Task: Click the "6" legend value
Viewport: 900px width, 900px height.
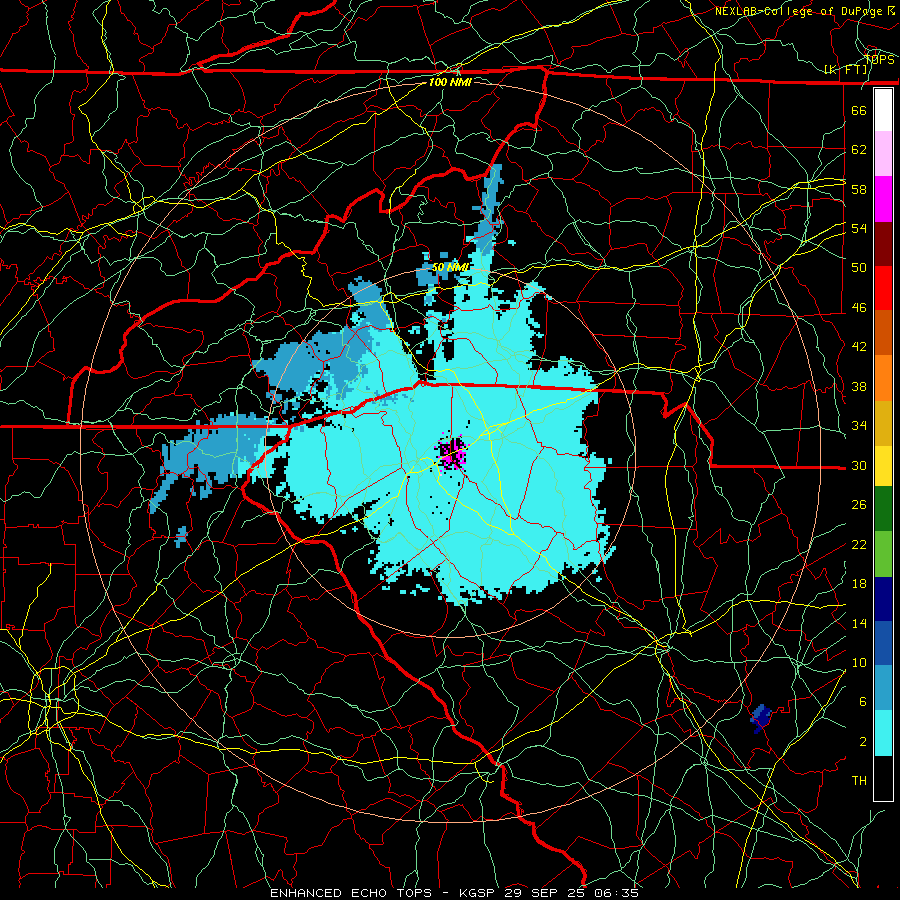Action: tap(862, 702)
